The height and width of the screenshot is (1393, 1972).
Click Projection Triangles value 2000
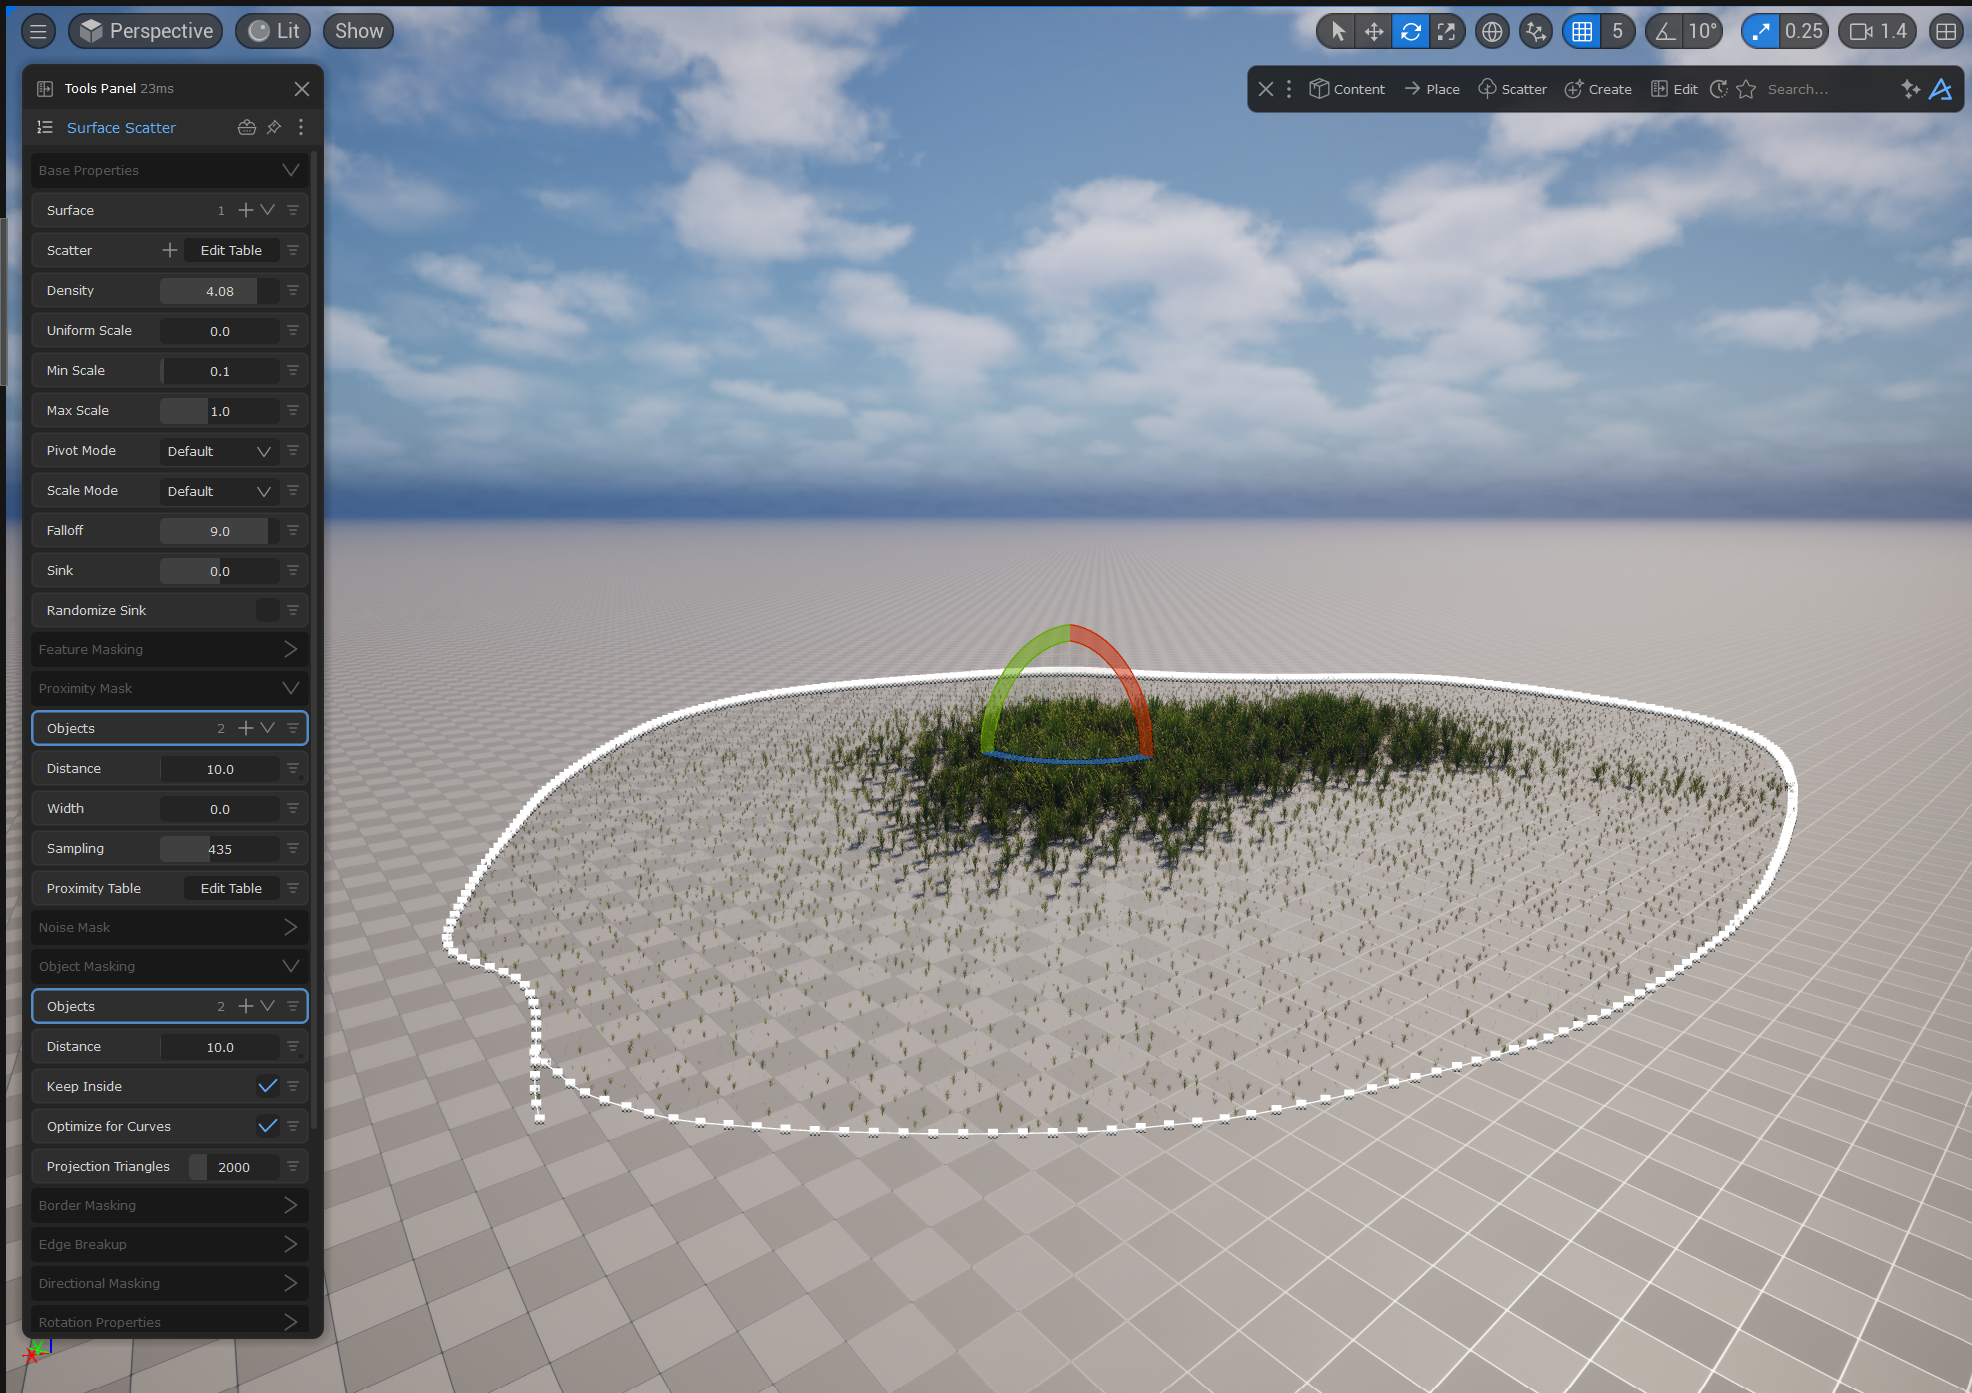234,1167
